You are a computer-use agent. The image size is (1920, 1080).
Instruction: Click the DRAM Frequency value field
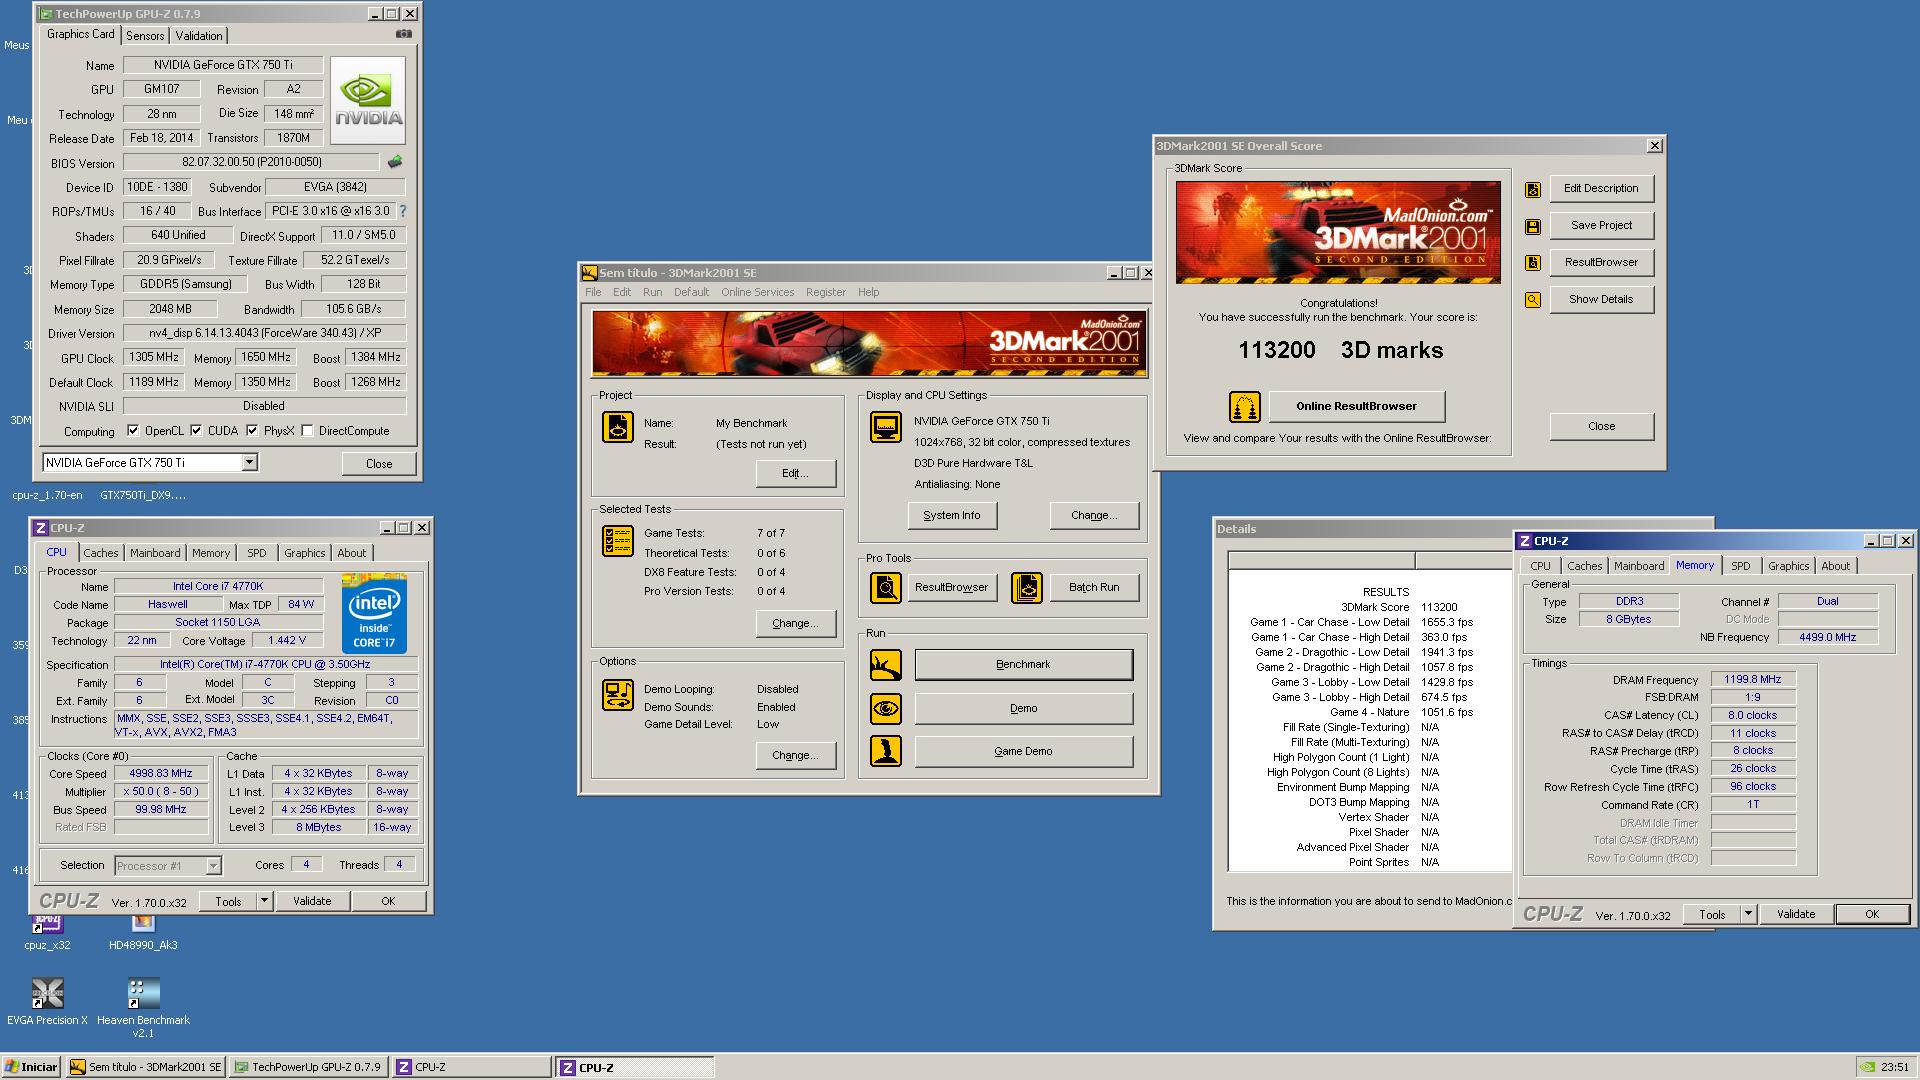tap(1753, 680)
